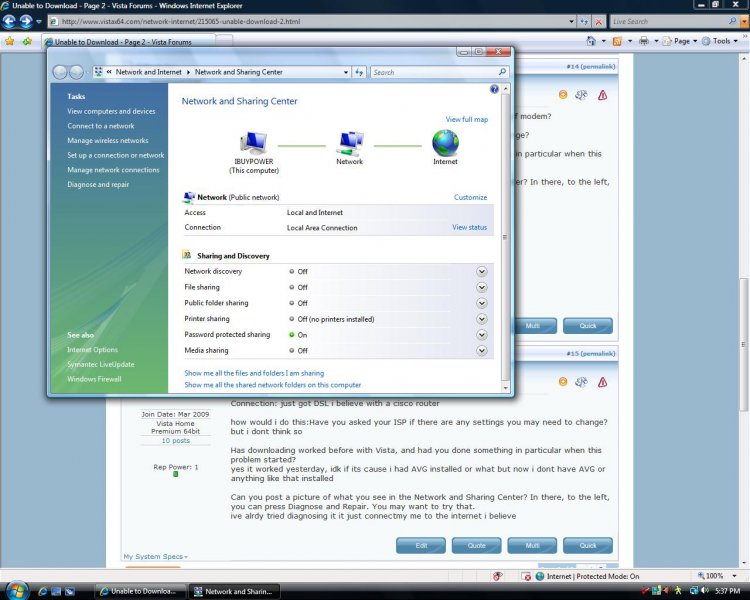Click the report post triangle icon in post #15
This screenshot has width=750, height=600.
tap(602, 382)
